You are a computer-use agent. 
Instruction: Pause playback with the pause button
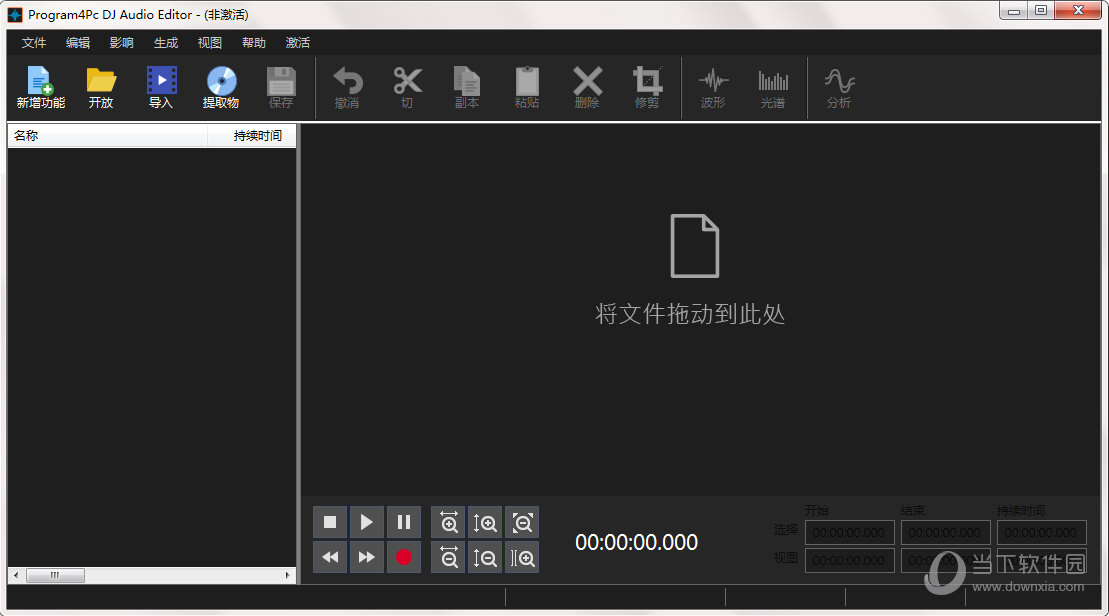pos(403,522)
